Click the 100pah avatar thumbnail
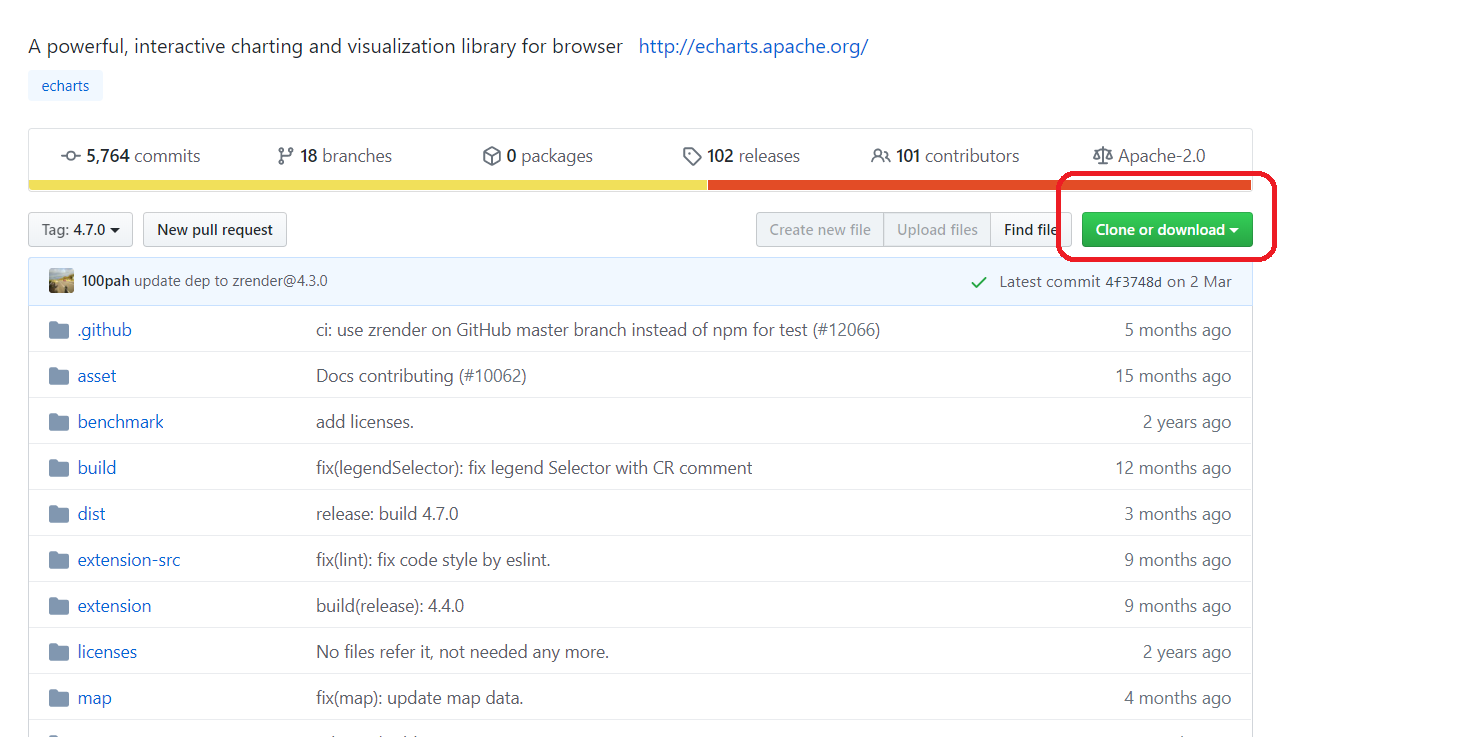 click(61, 281)
